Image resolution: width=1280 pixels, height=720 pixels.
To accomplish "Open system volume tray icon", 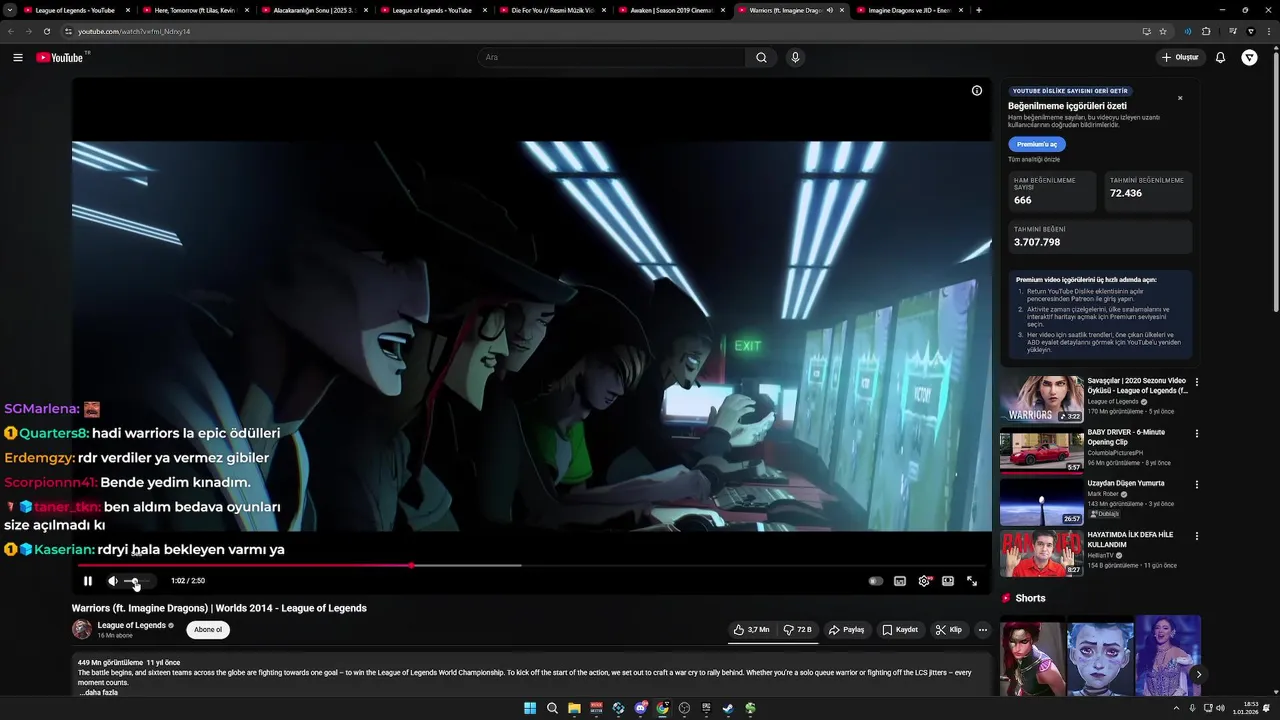I will 1220,708.
